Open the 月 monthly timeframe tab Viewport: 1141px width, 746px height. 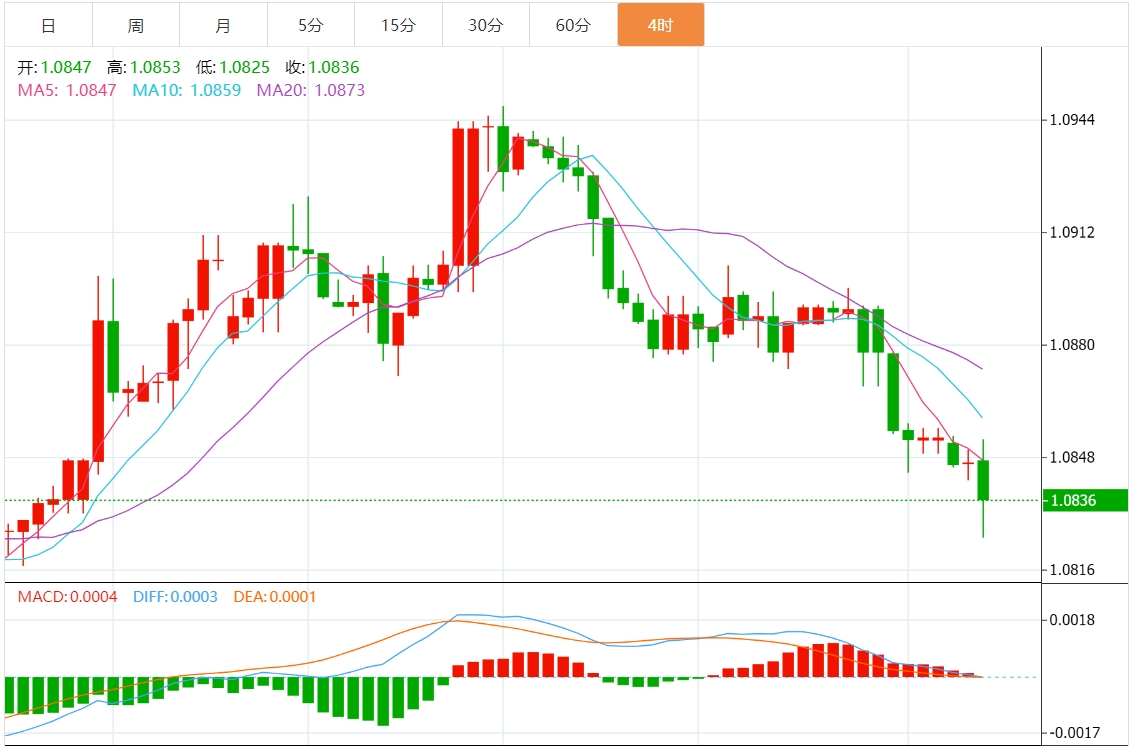tap(223, 25)
